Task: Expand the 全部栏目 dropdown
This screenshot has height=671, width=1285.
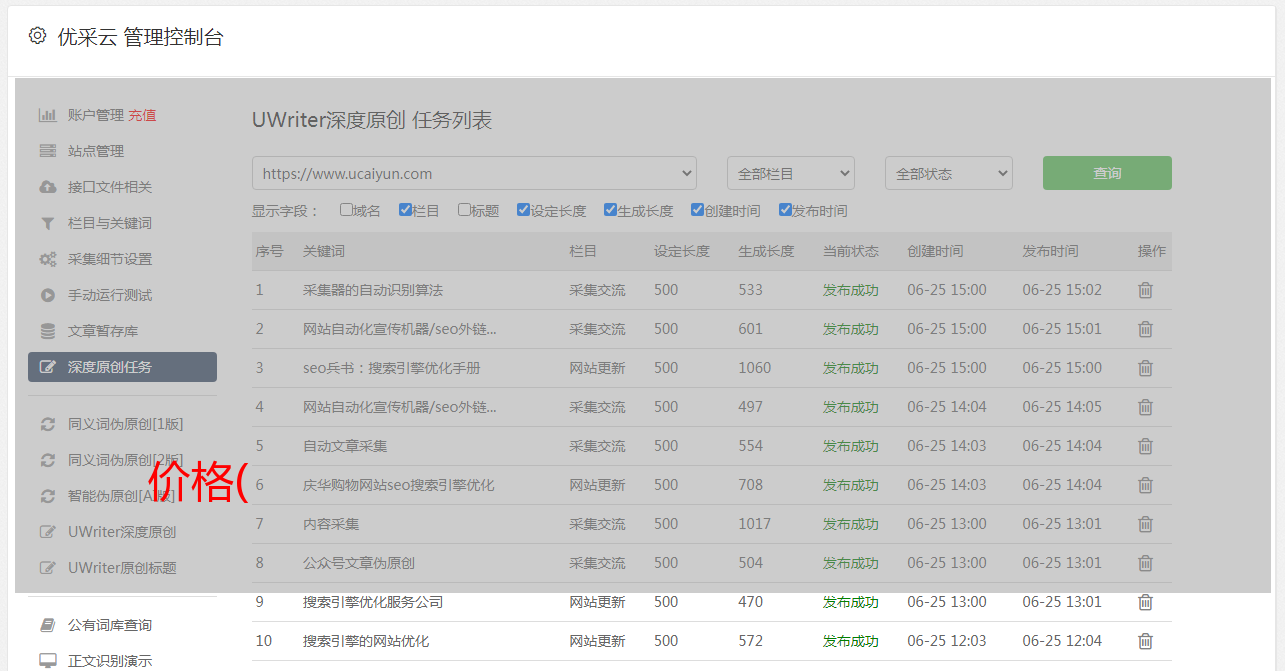Action: pyautogui.click(x=790, y=173)
